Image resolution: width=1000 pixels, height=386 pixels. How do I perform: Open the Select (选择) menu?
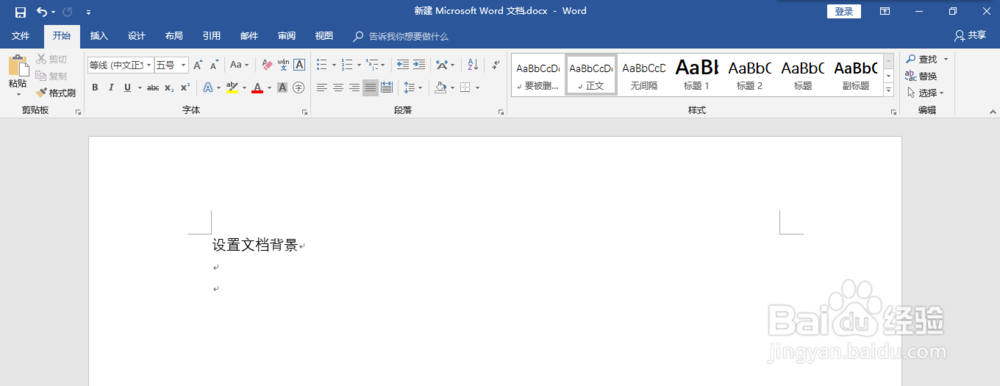click(x=925, y=93)
